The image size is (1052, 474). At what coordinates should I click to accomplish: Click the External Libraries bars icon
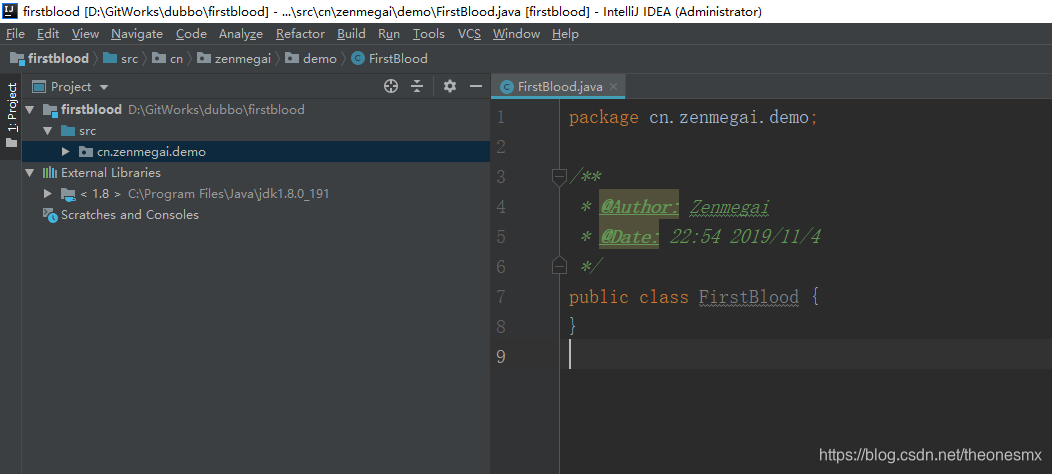50,173
